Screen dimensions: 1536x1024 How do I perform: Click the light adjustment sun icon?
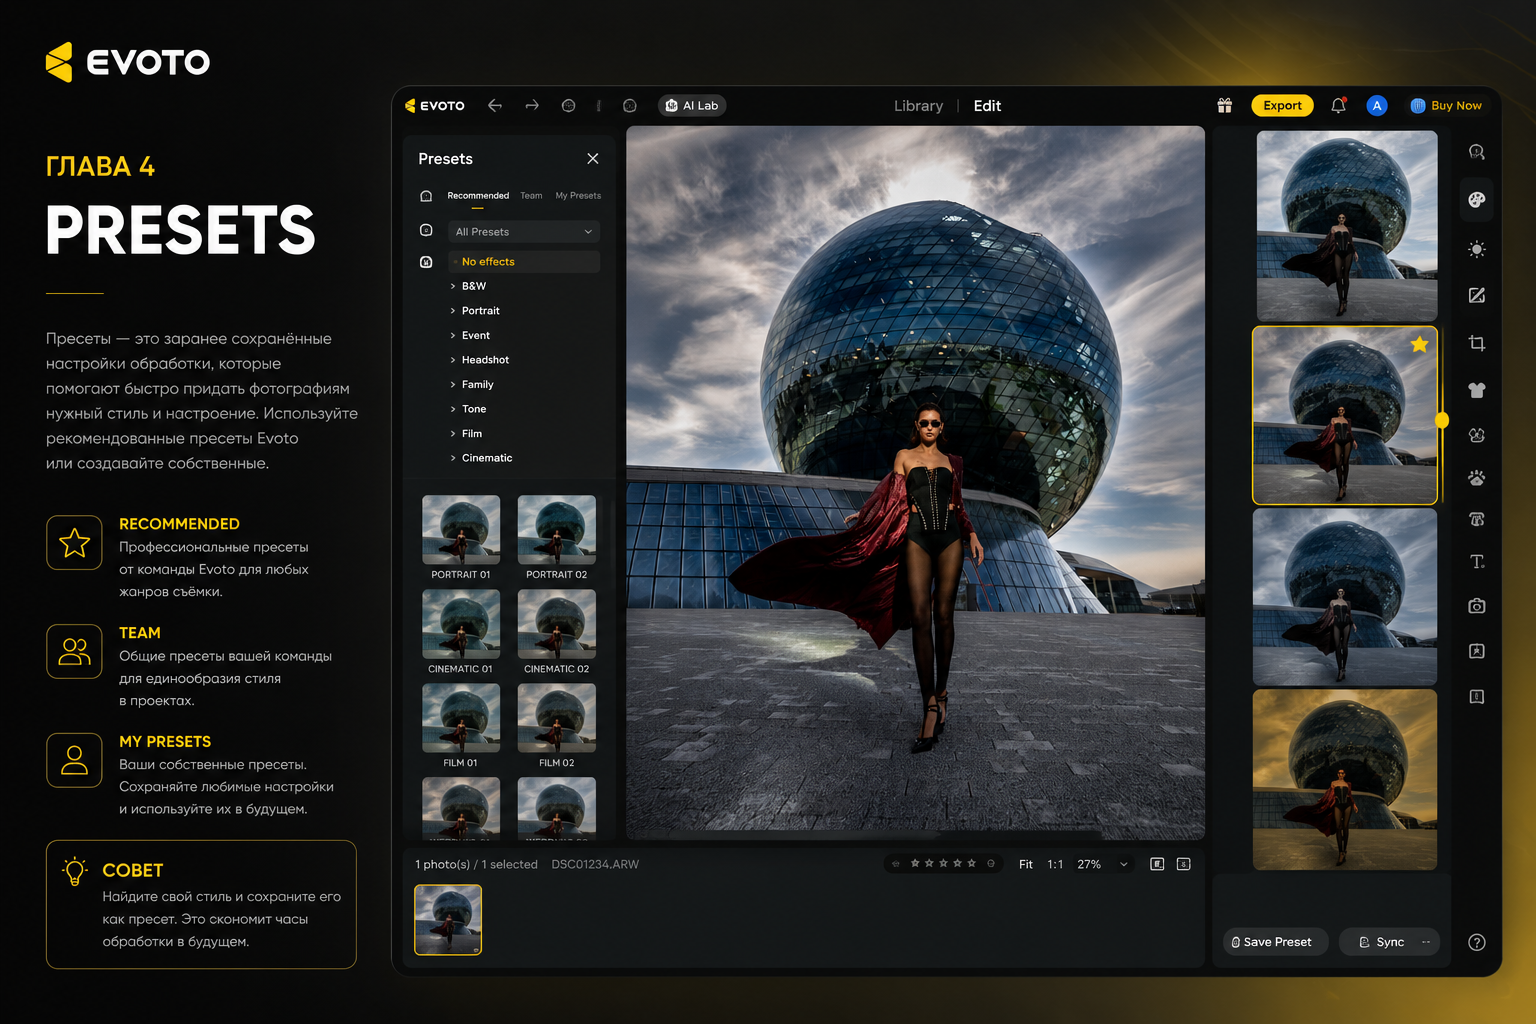[x=1476, y=249]
